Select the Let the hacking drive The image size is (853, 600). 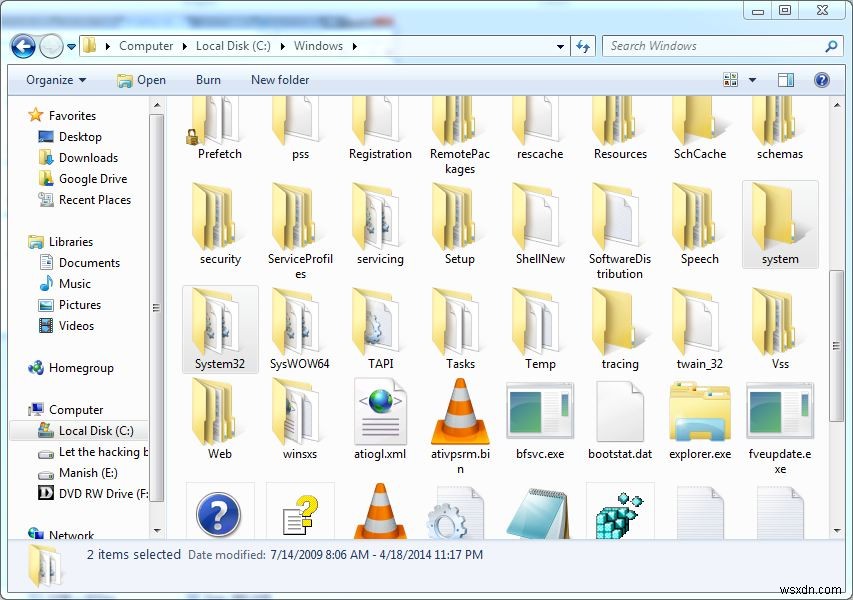pyautogui.click(x=92, y=452)
